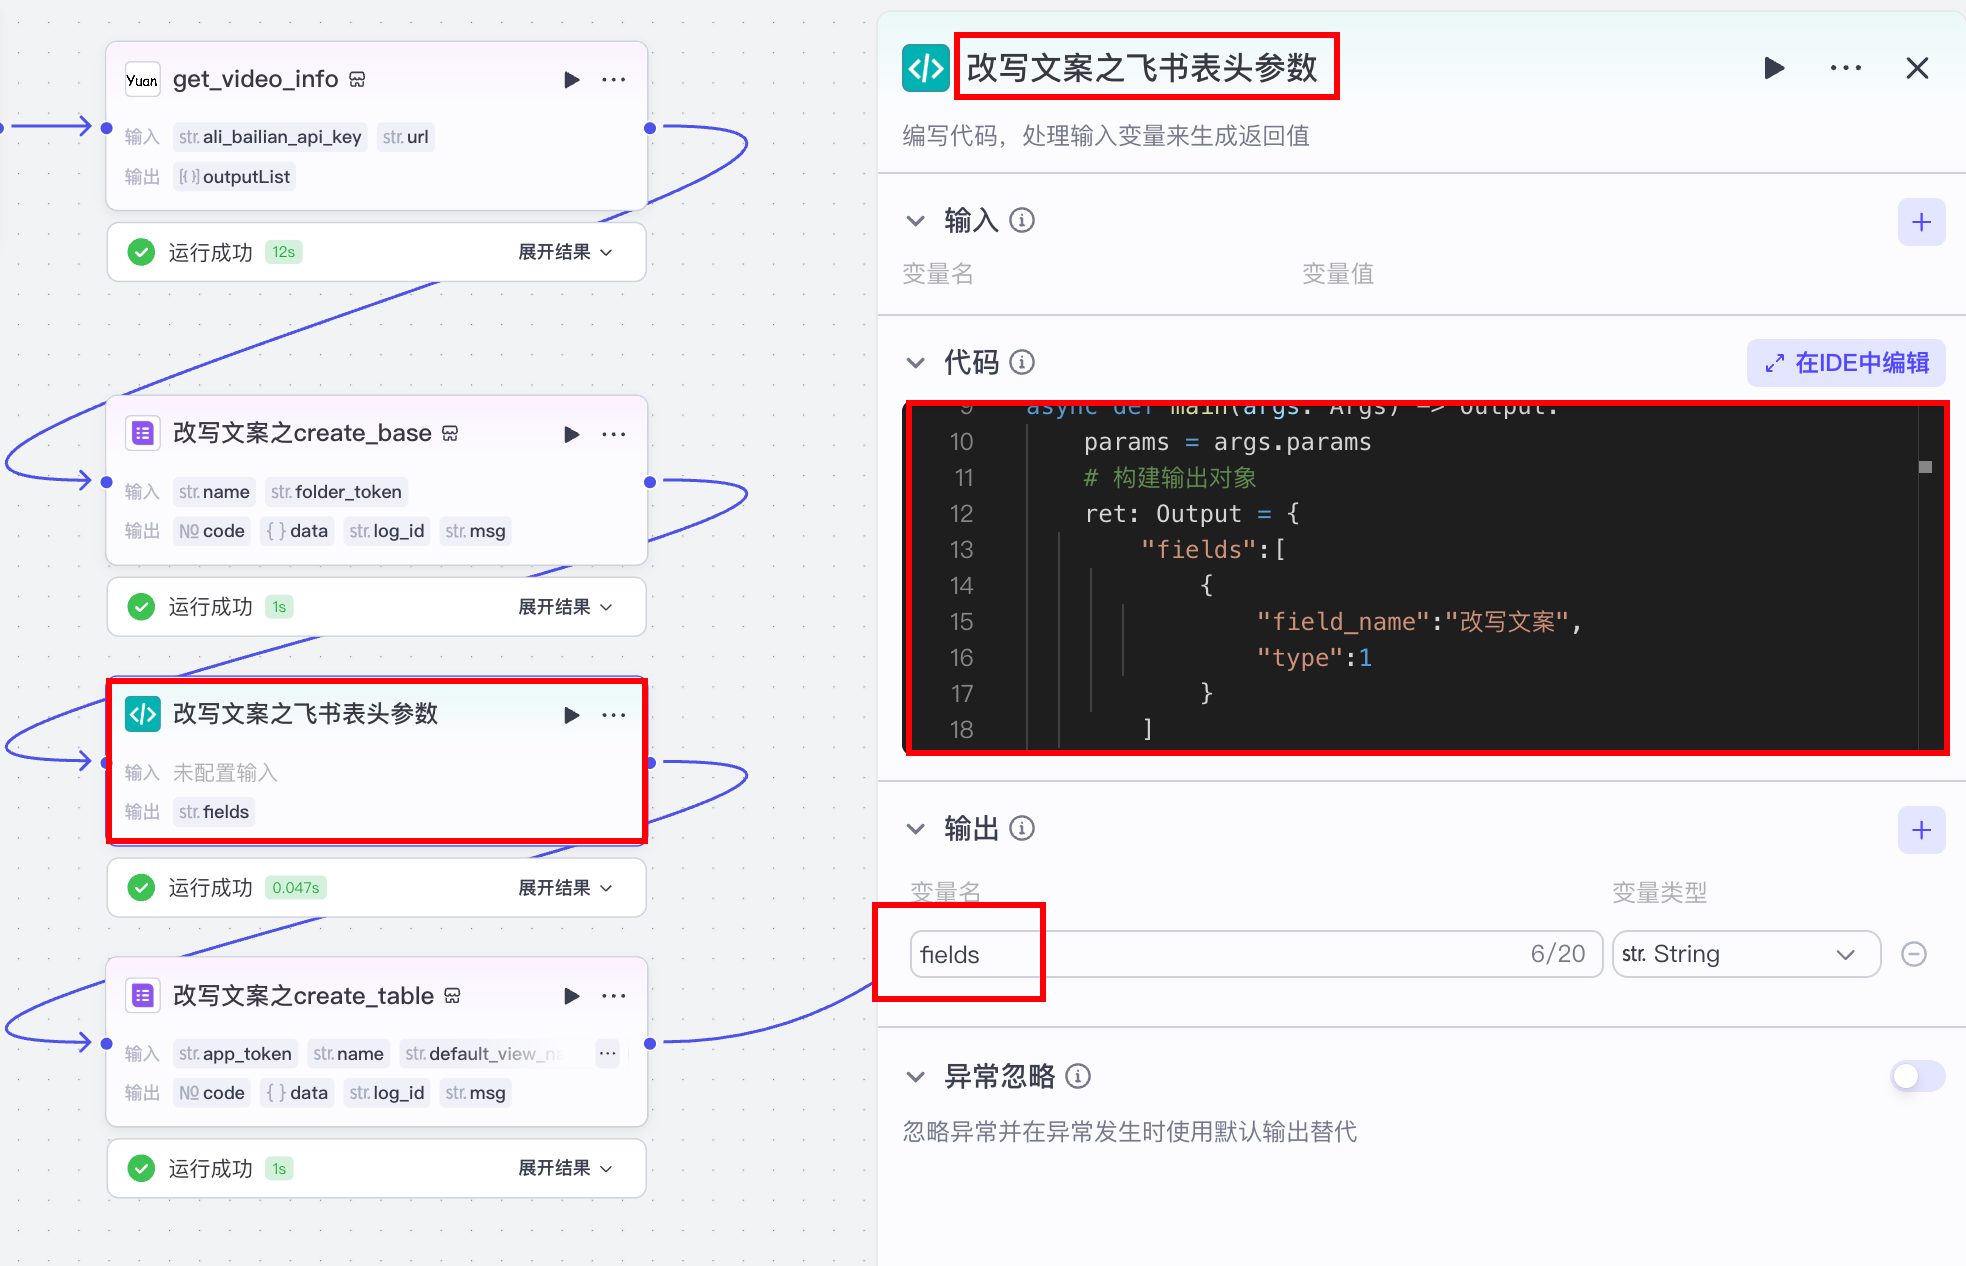Image resolution: width=1966 pixels, height=1266 pixels.
Task: Close the 改写文案之飞书表头参数 panel
Action: pos(1917,67)
